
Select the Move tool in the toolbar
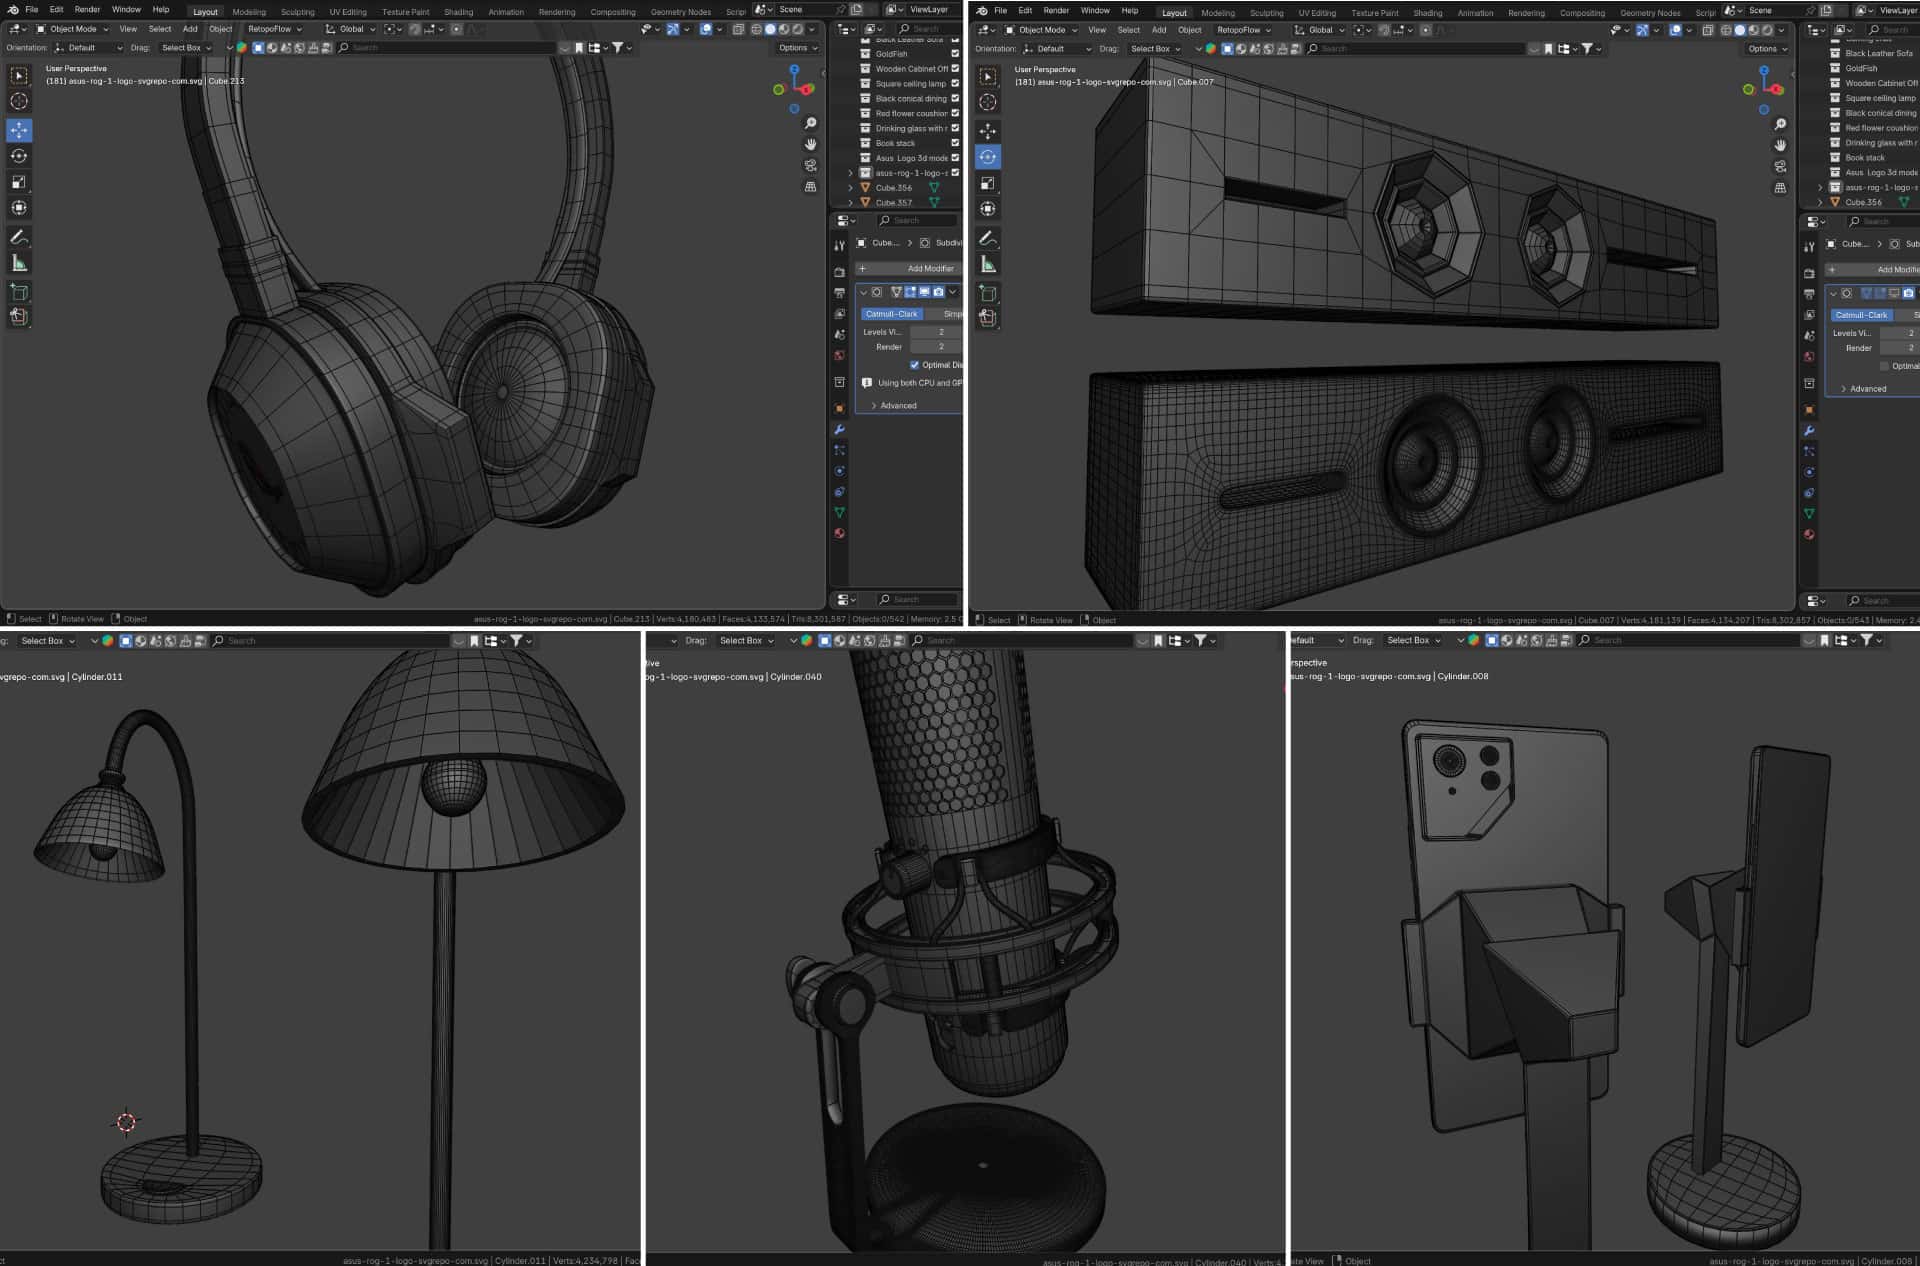[x=17, y=130]
